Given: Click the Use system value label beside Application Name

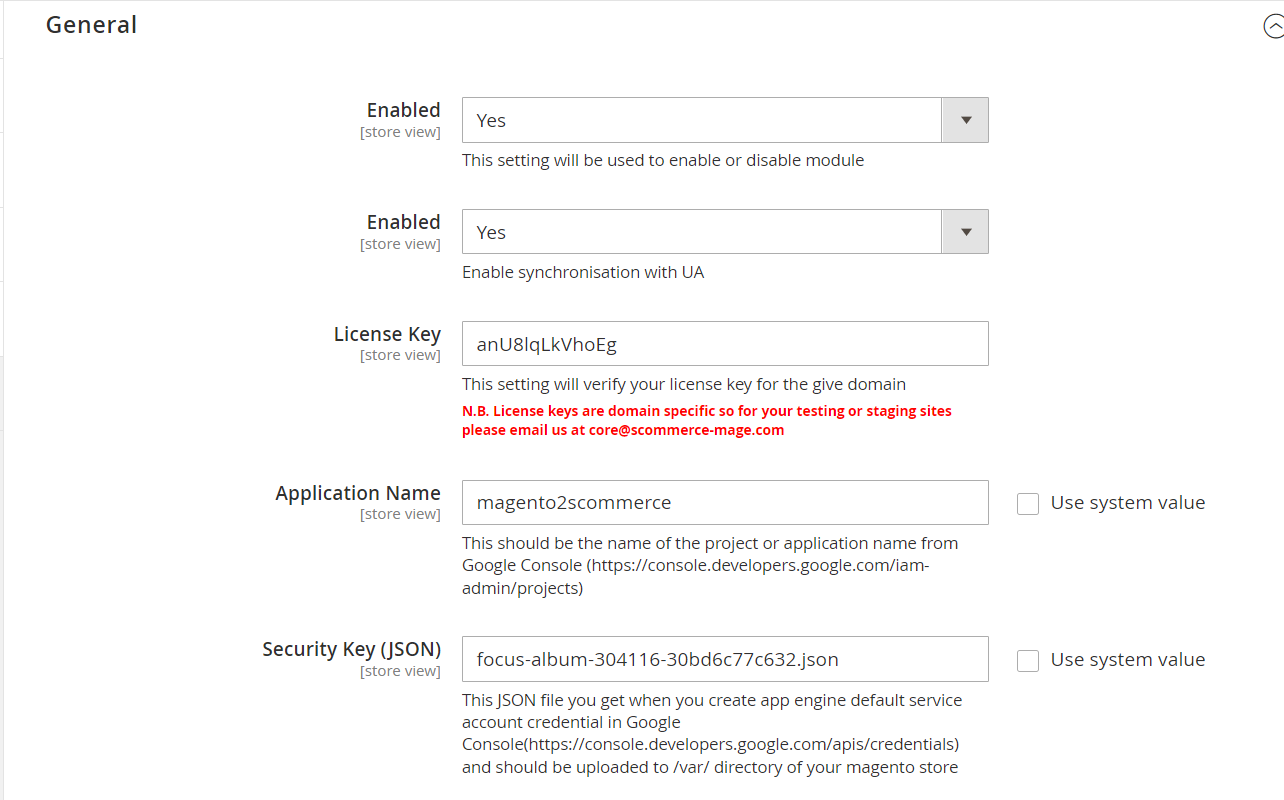Looking at the screenshot, I should point(1127,503).
